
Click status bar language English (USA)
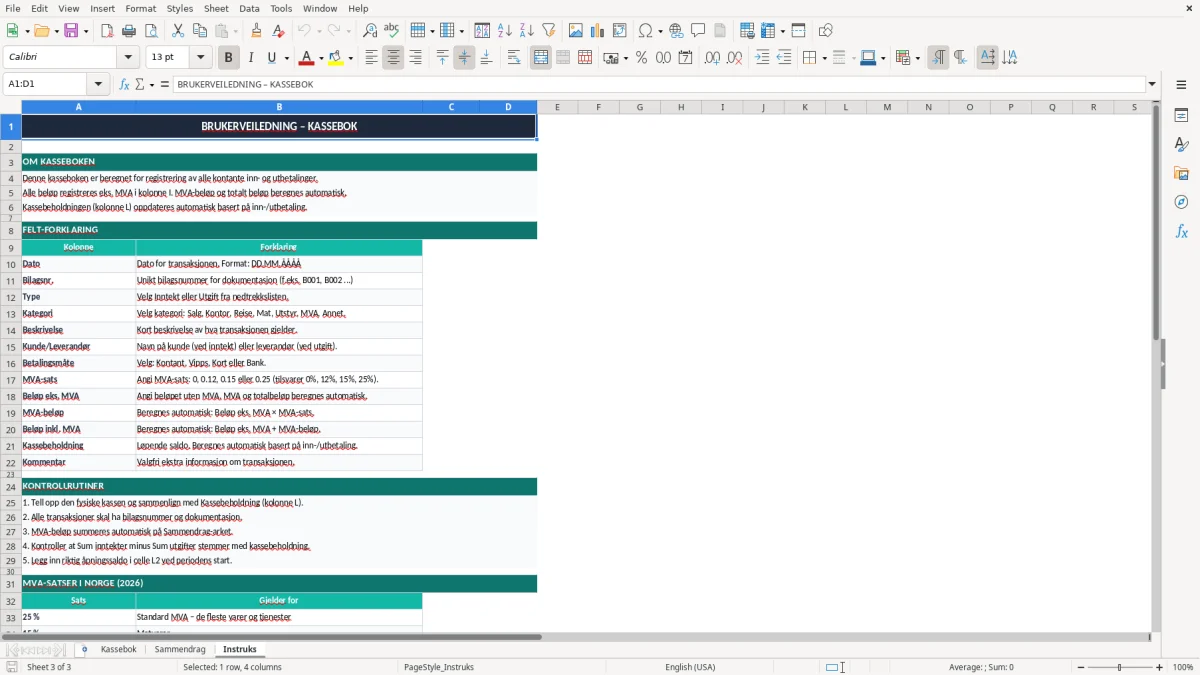(690, 667)
